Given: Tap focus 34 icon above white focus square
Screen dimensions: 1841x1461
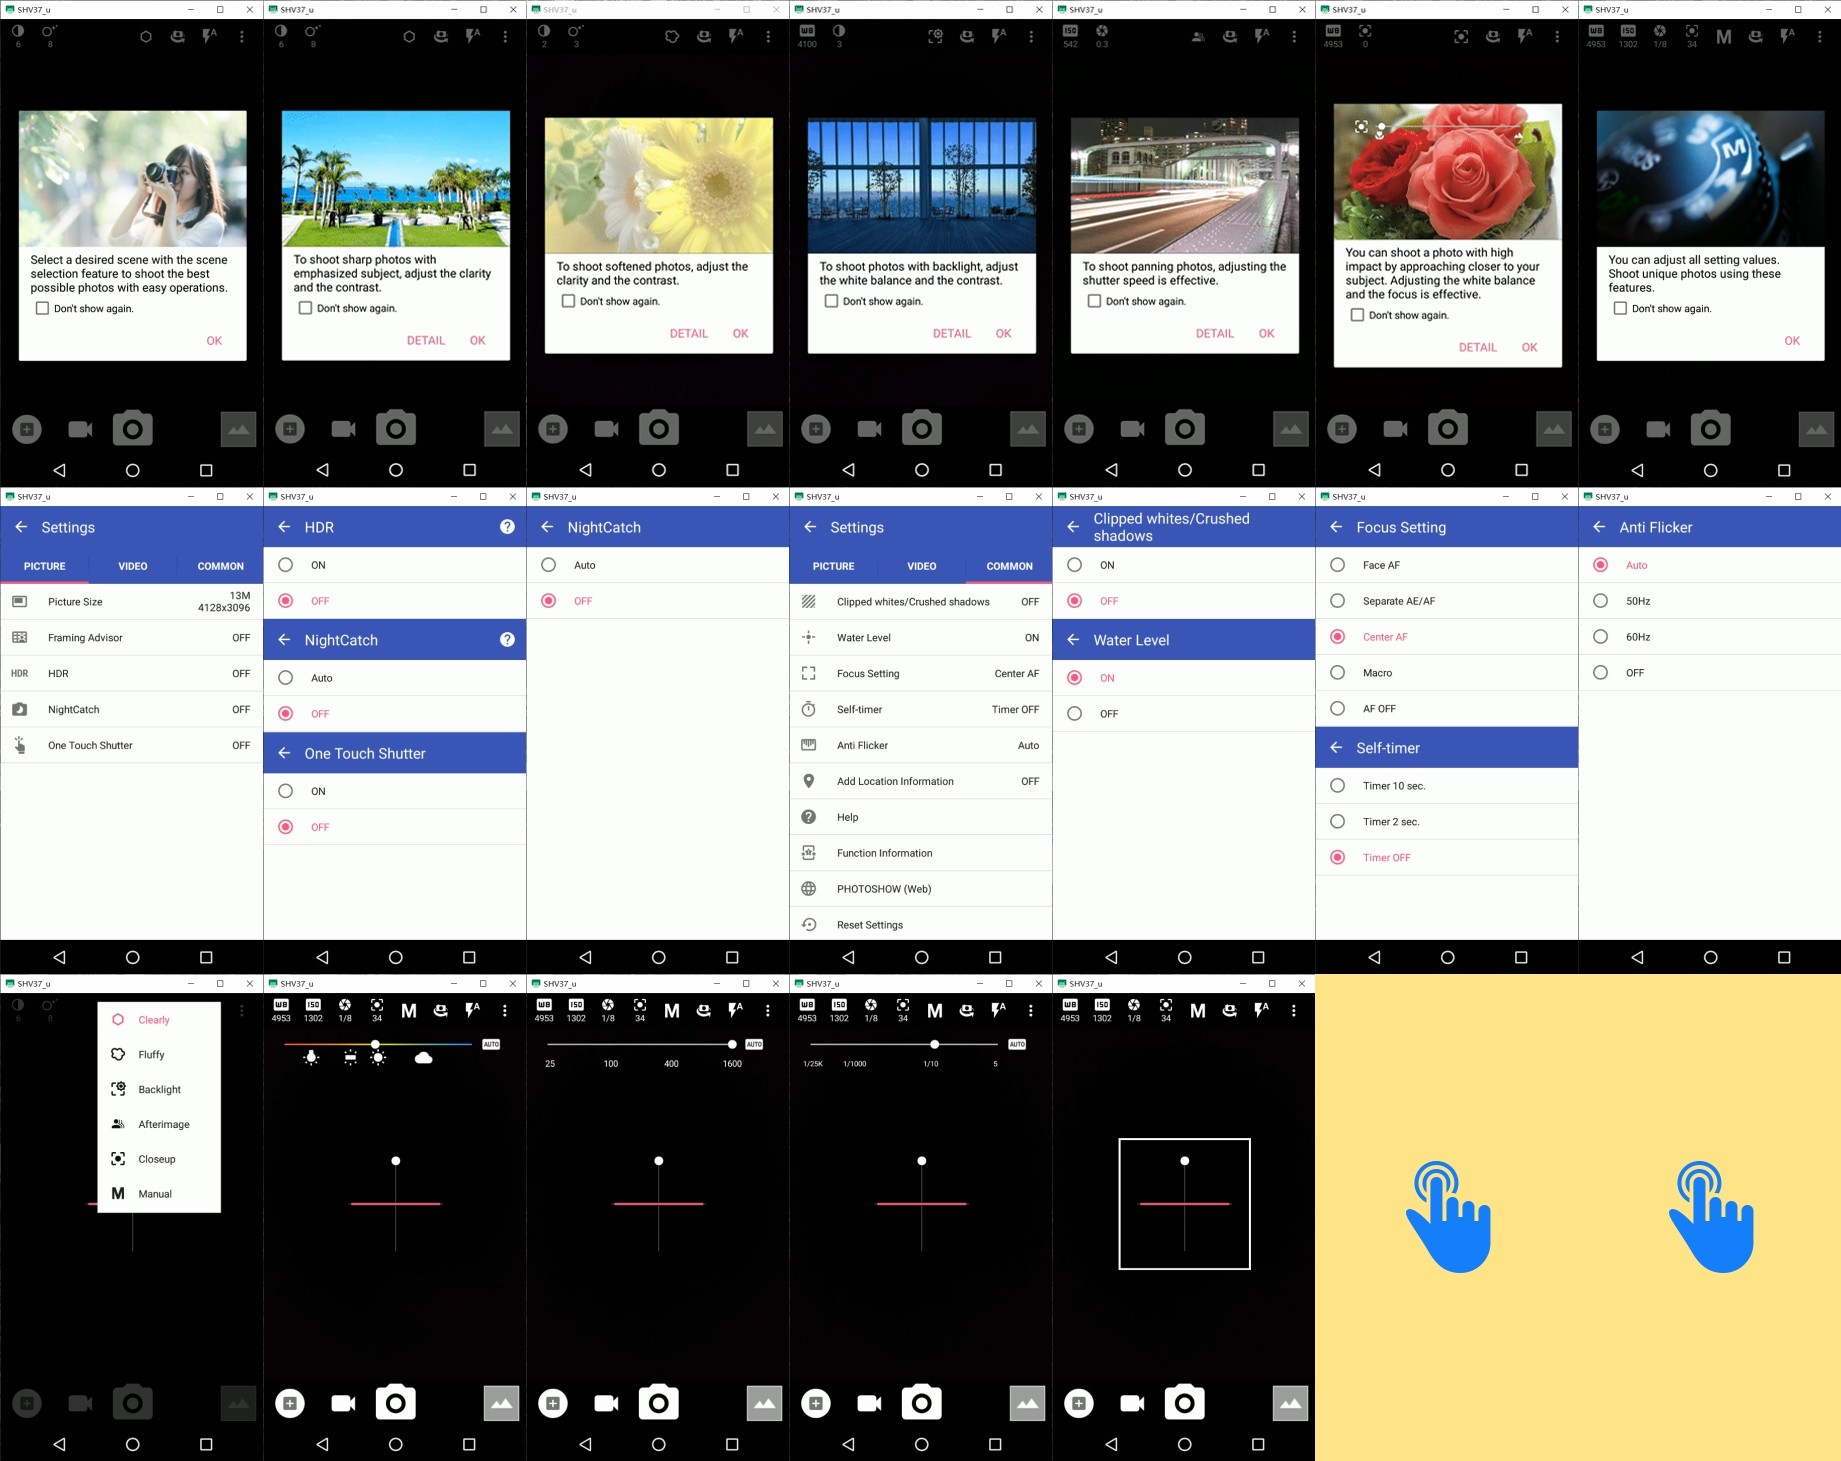Looking at the screenshot, I should 1166,1010.
